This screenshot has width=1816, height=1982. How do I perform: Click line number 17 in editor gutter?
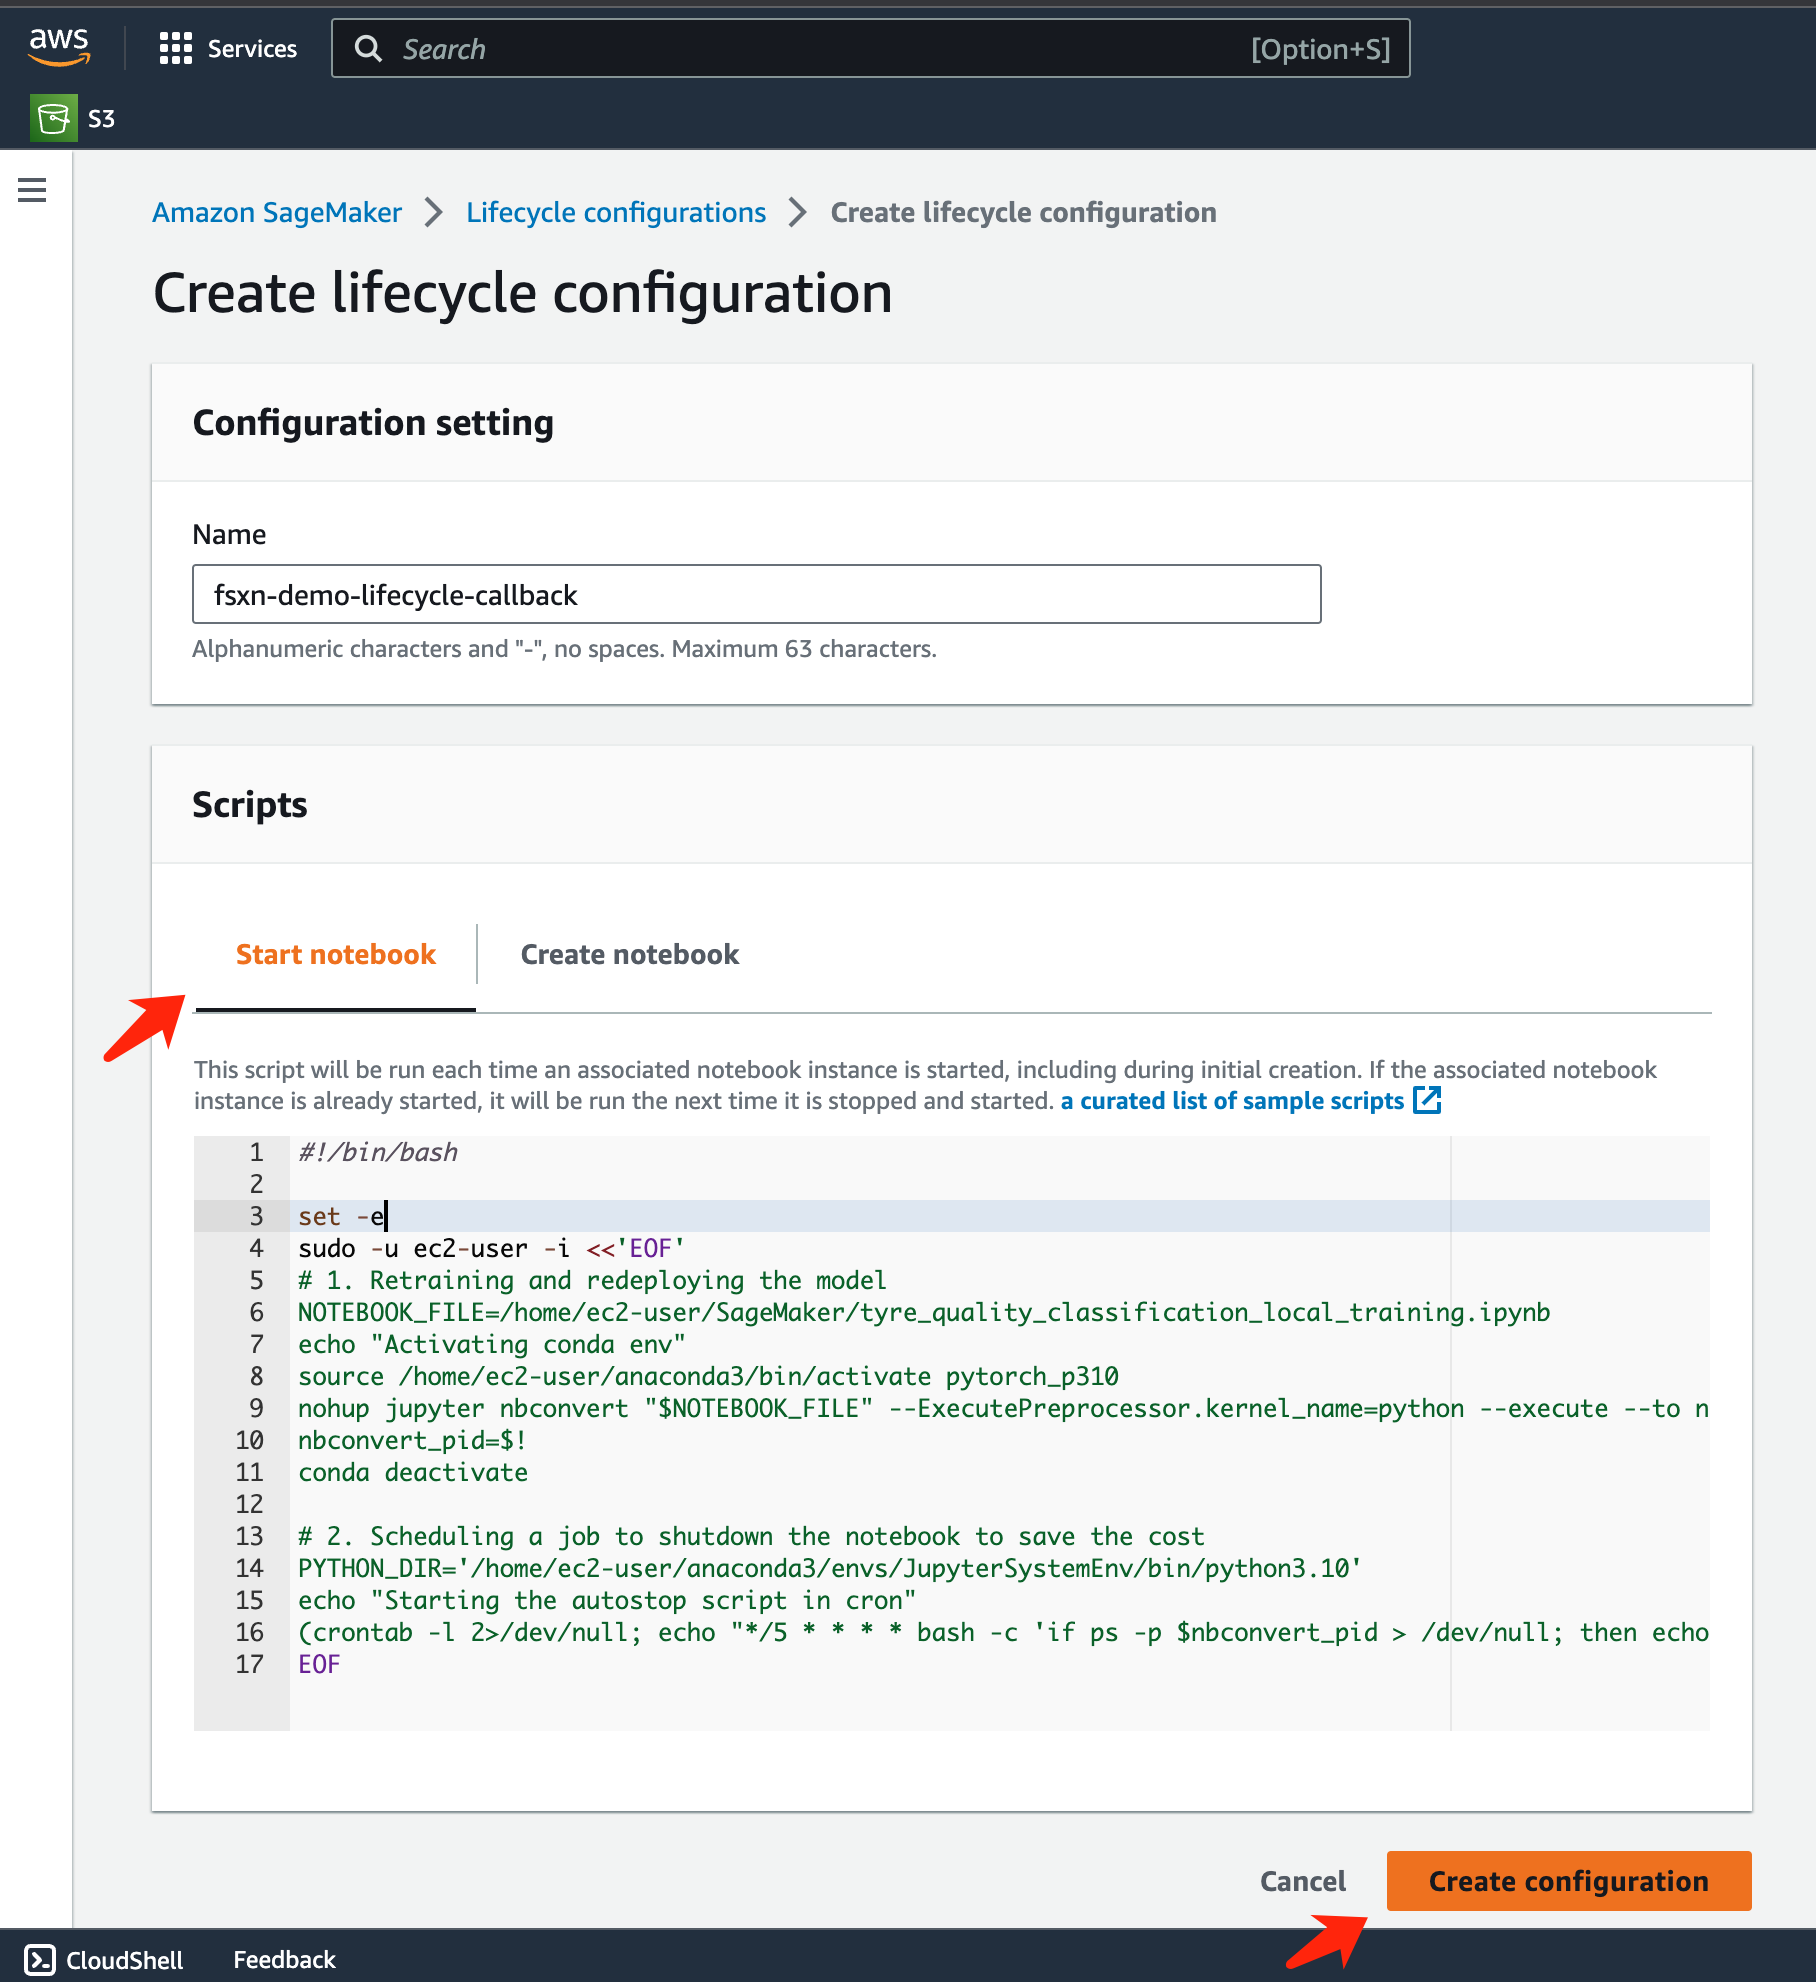(249, 1664)
